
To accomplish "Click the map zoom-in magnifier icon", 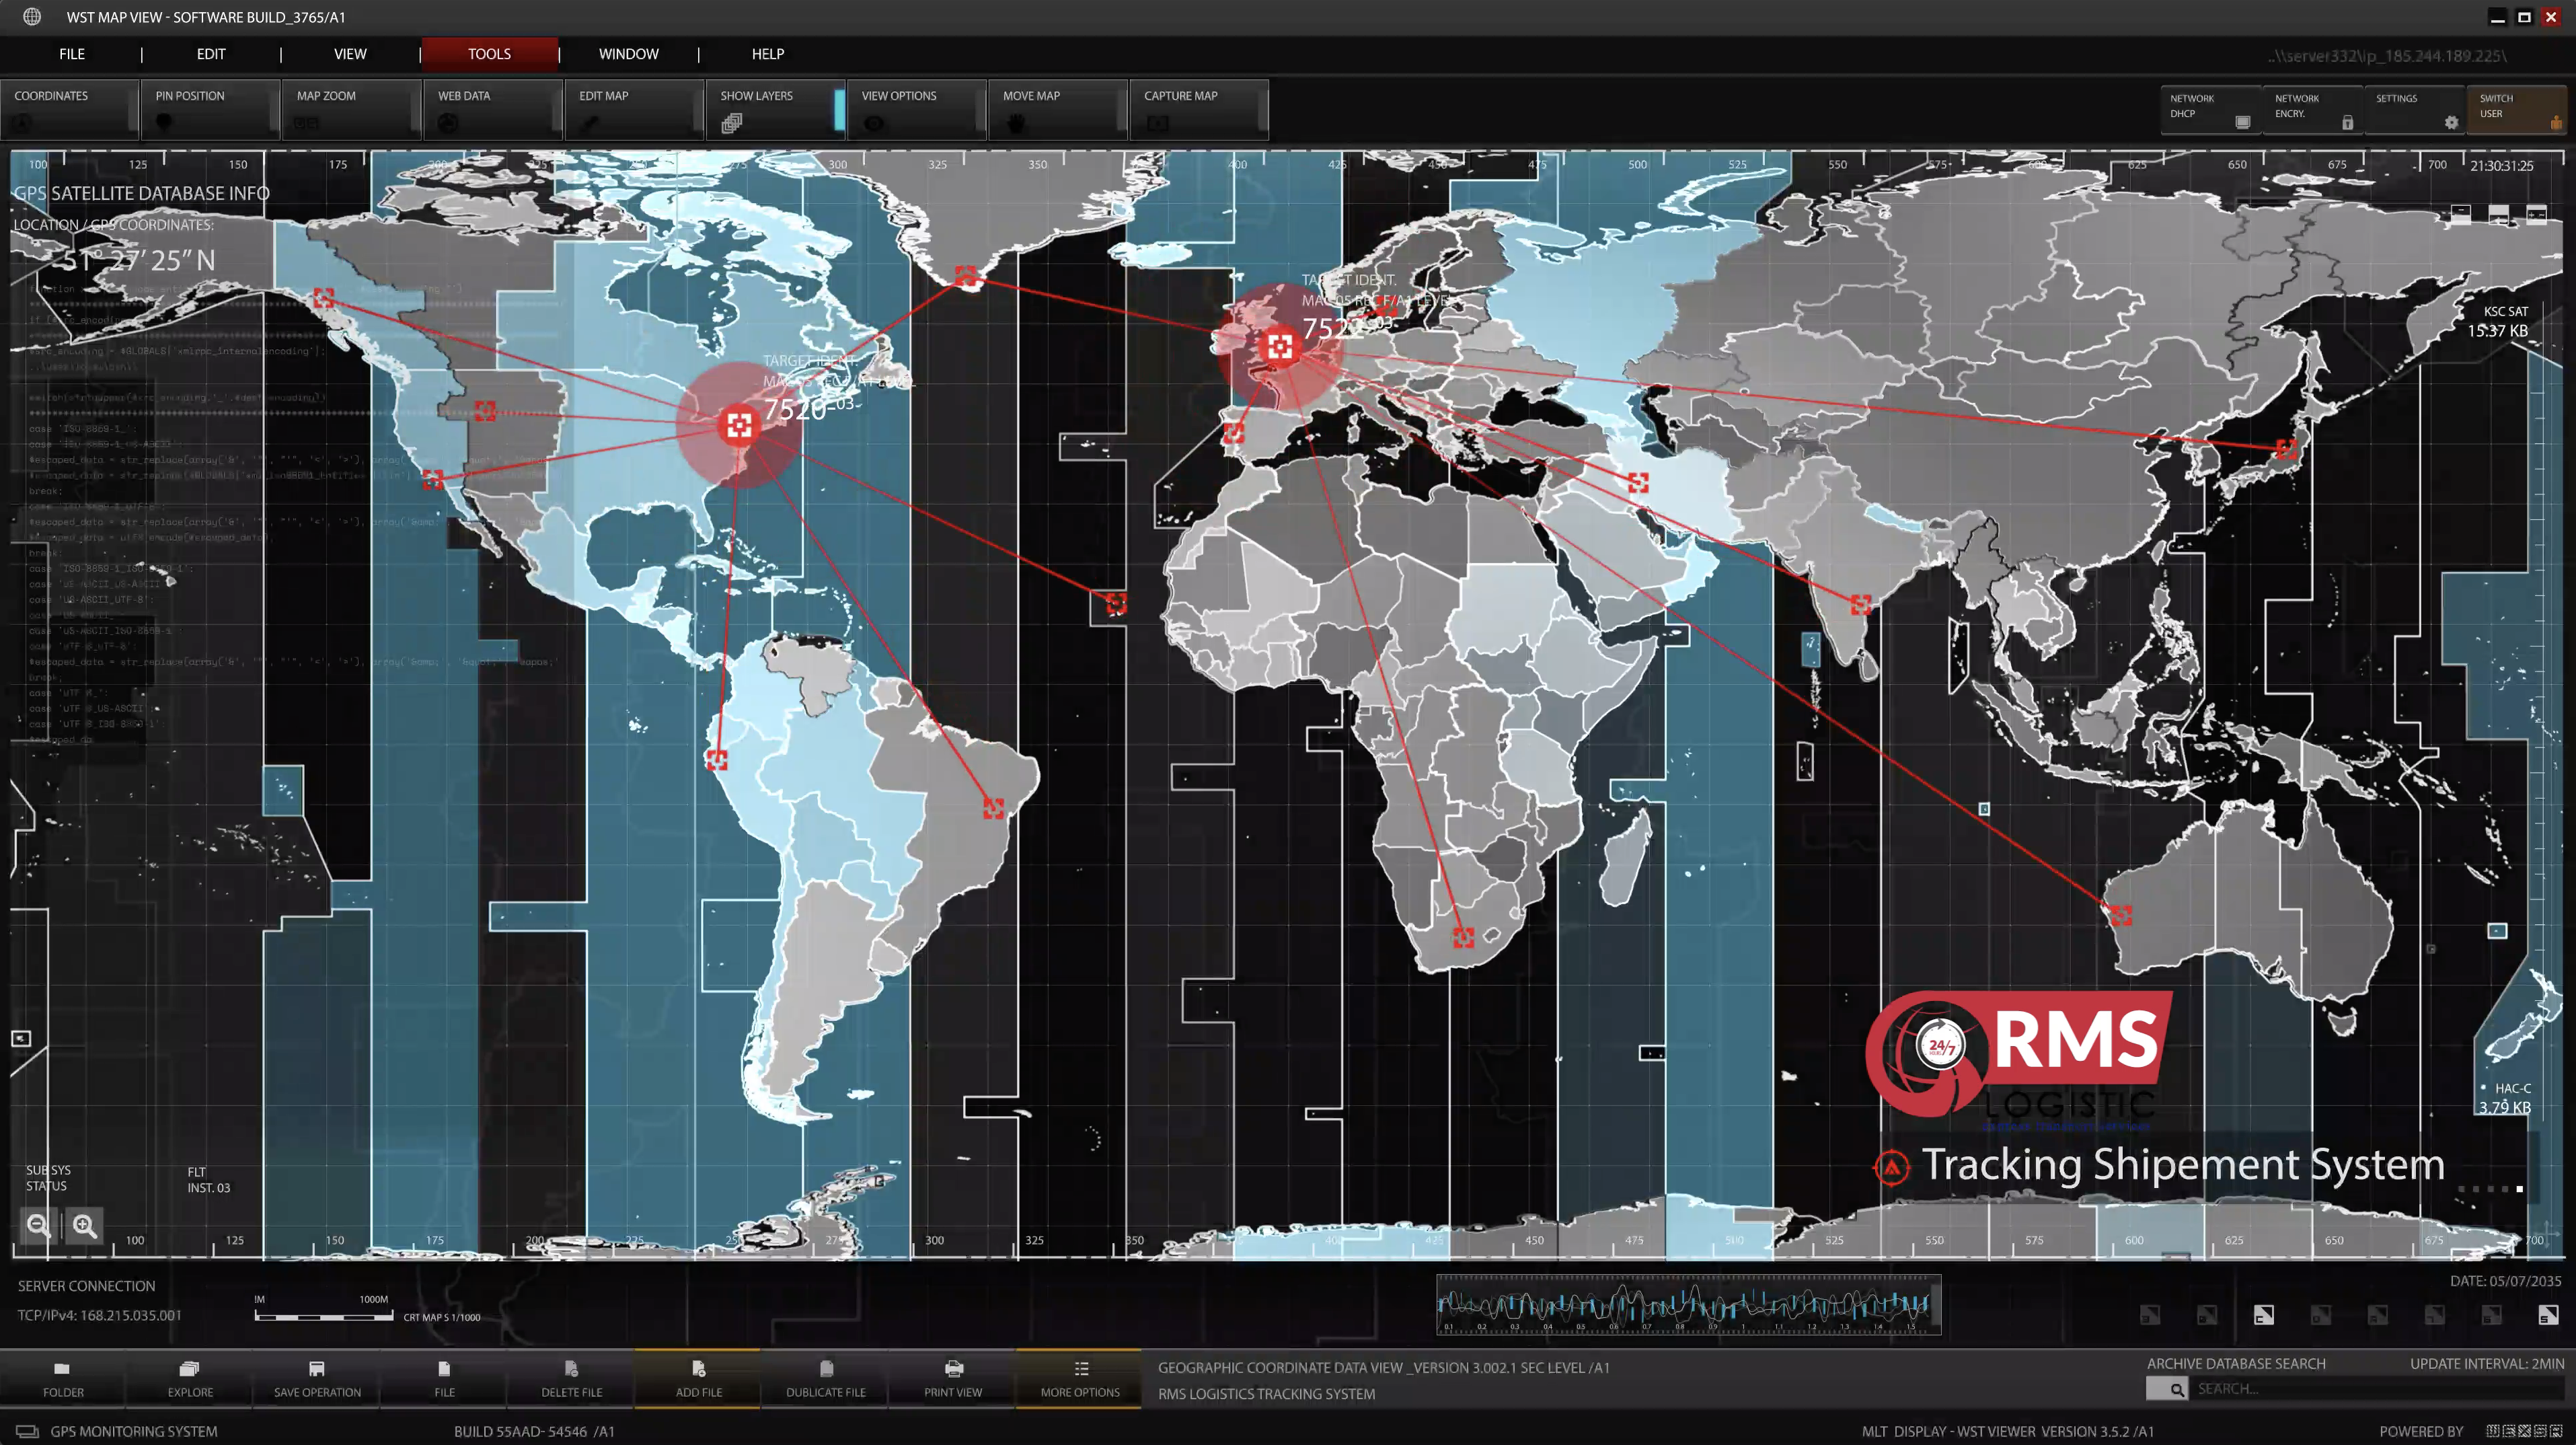I will coord(85,1225).
